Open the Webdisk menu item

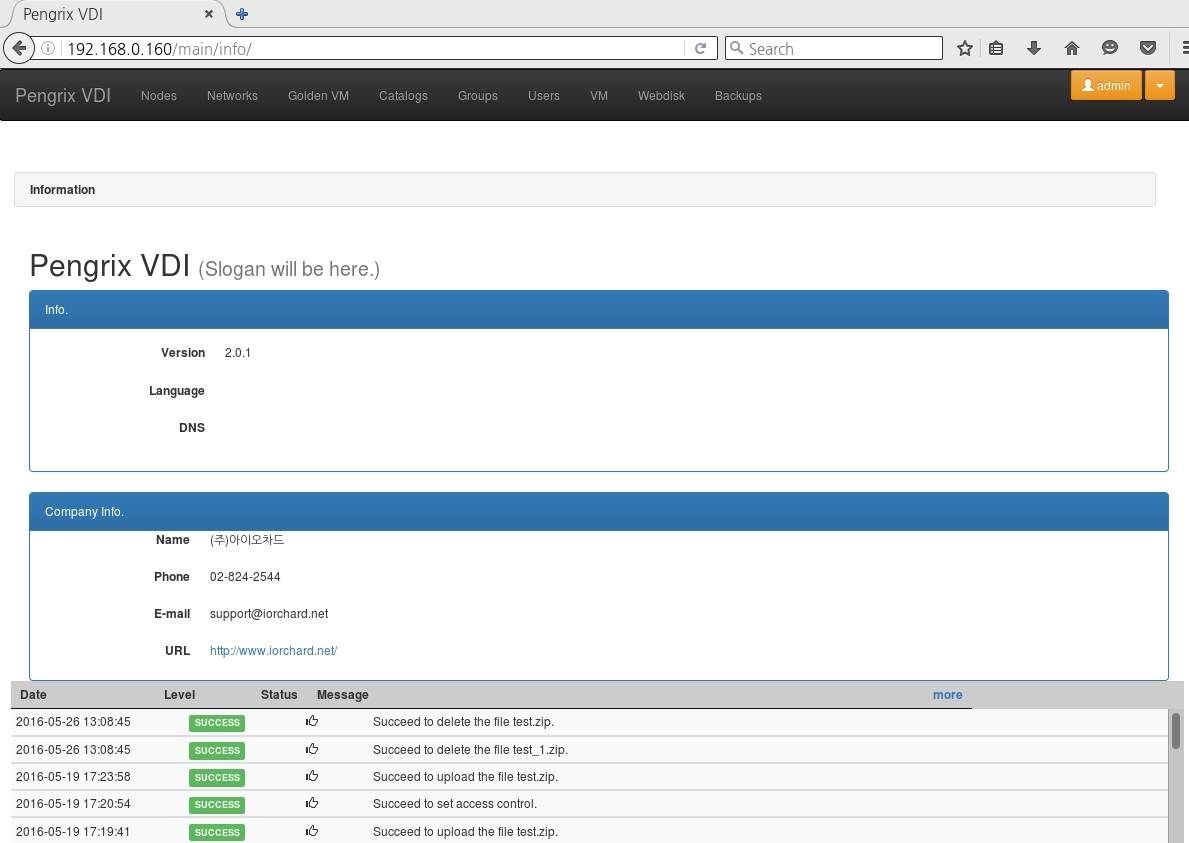pyautogui.click(x=661, y=96)
